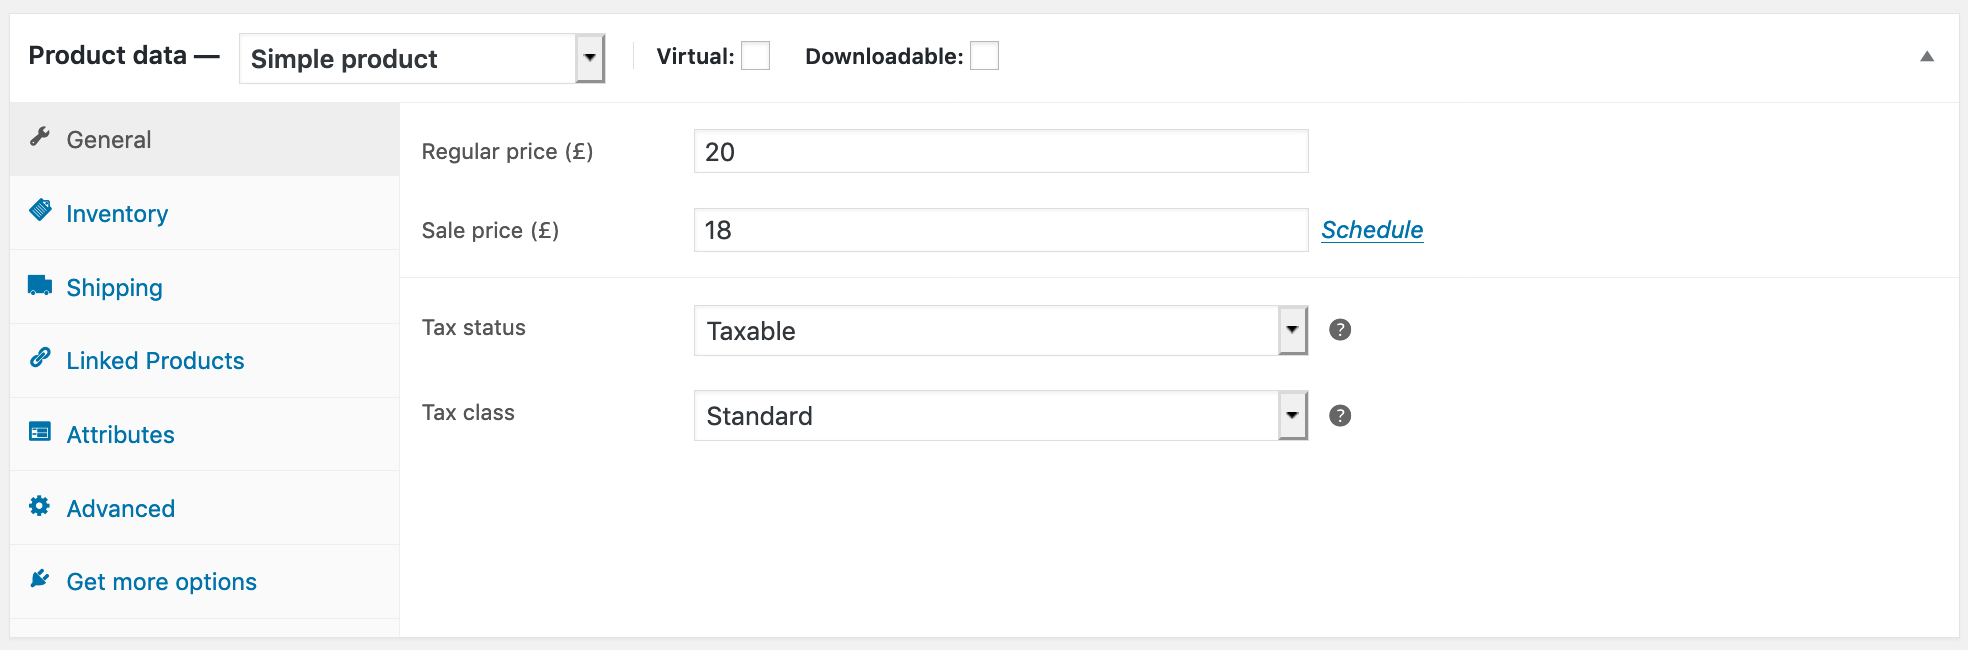This screenshot has height=650, width=1968.
Task: Switch to the Inventory tab
Action: click(x=116, y=213)
